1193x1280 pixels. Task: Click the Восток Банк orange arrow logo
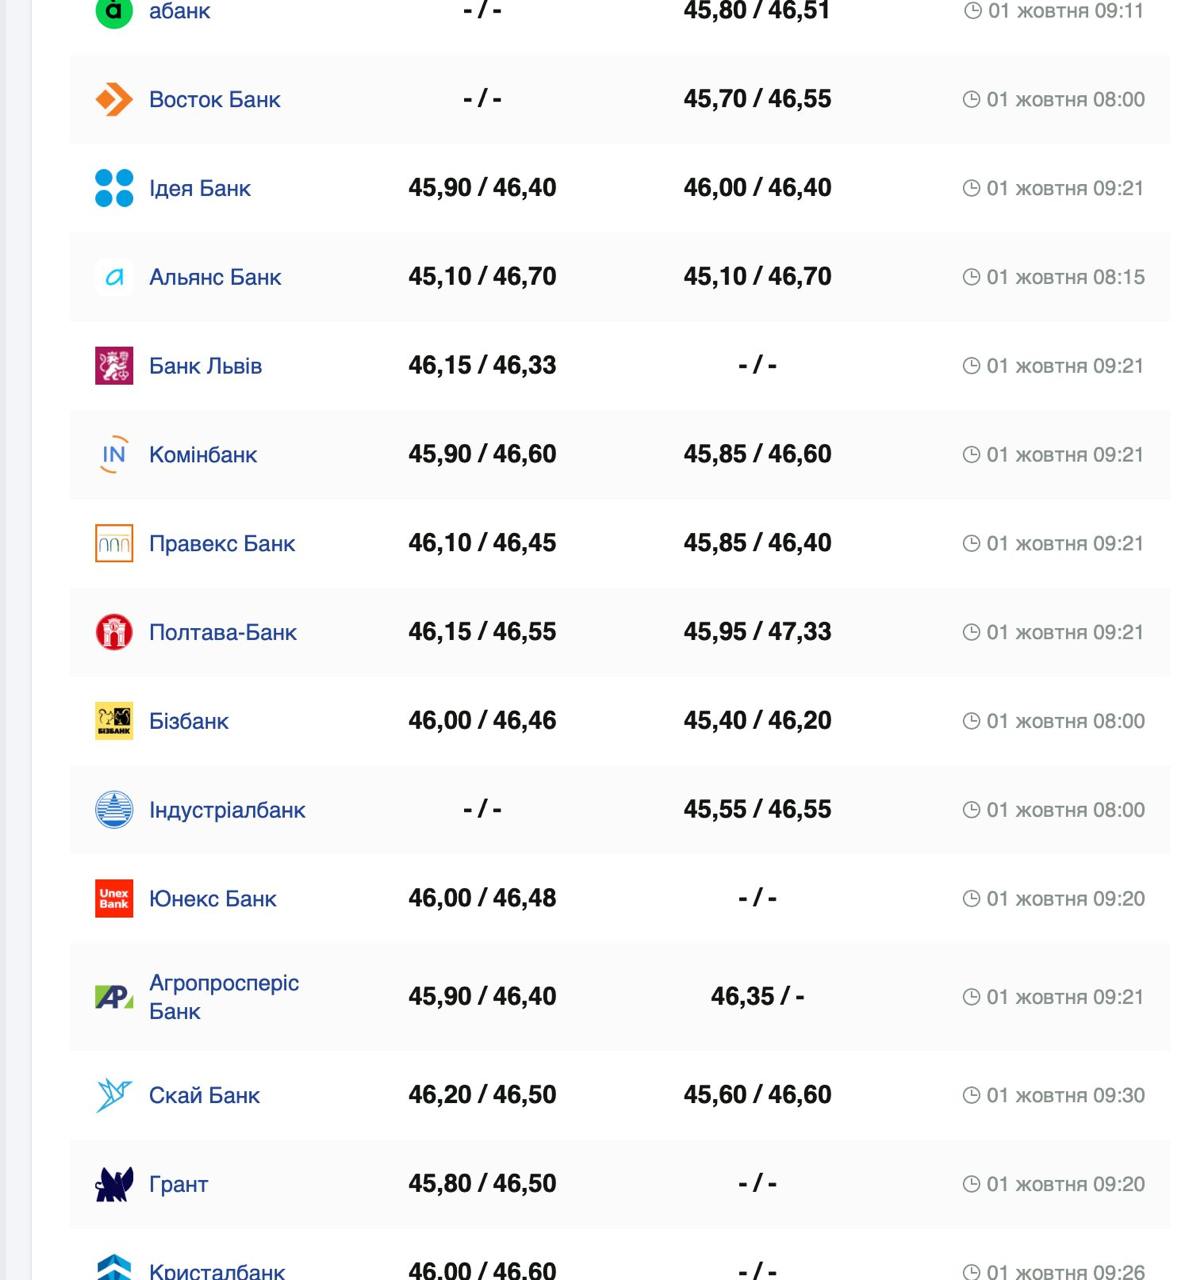pos(113,99)
